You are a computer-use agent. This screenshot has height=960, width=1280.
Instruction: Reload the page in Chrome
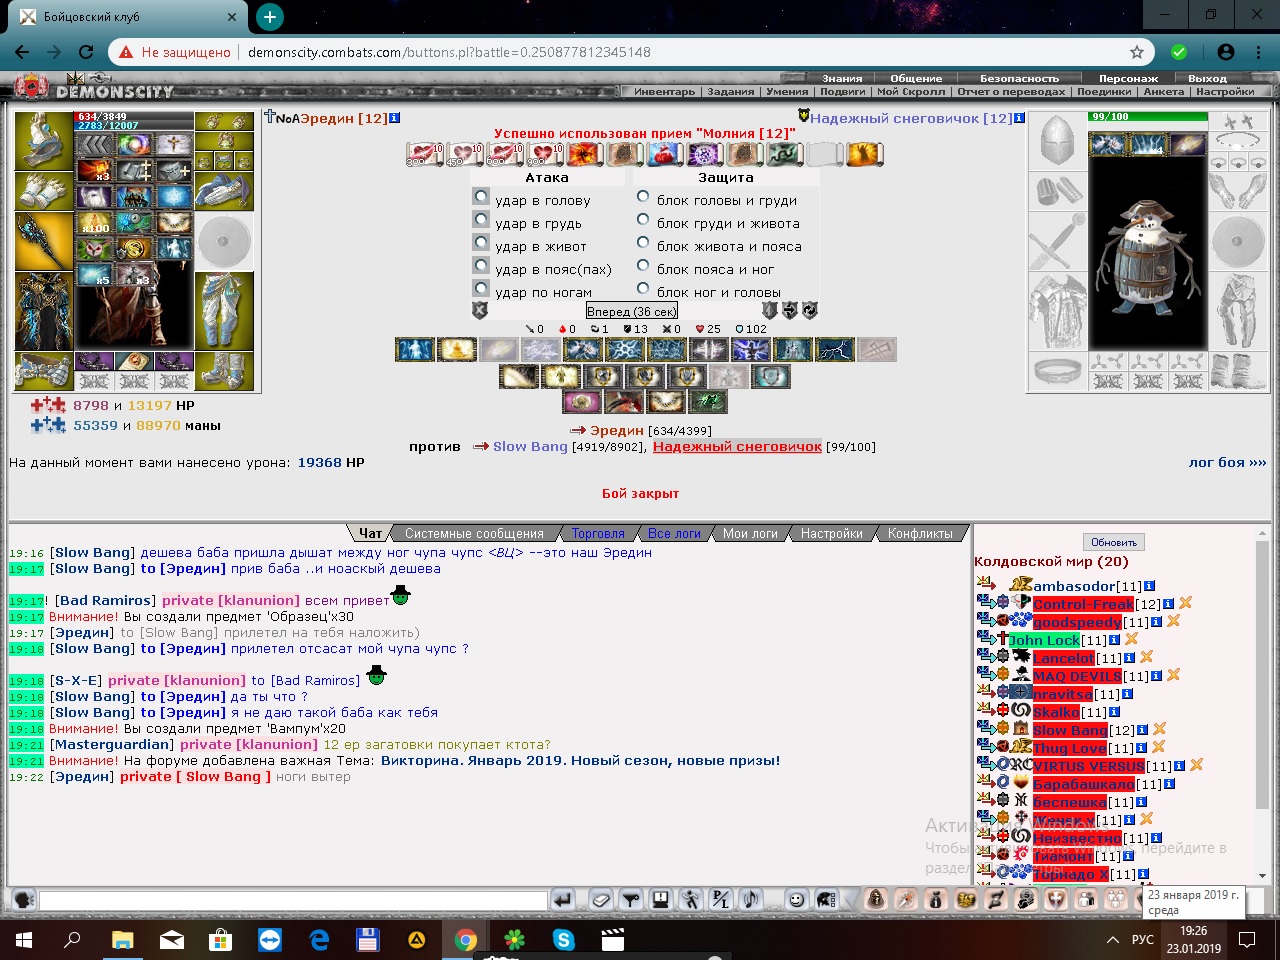(x=86, y=52)
